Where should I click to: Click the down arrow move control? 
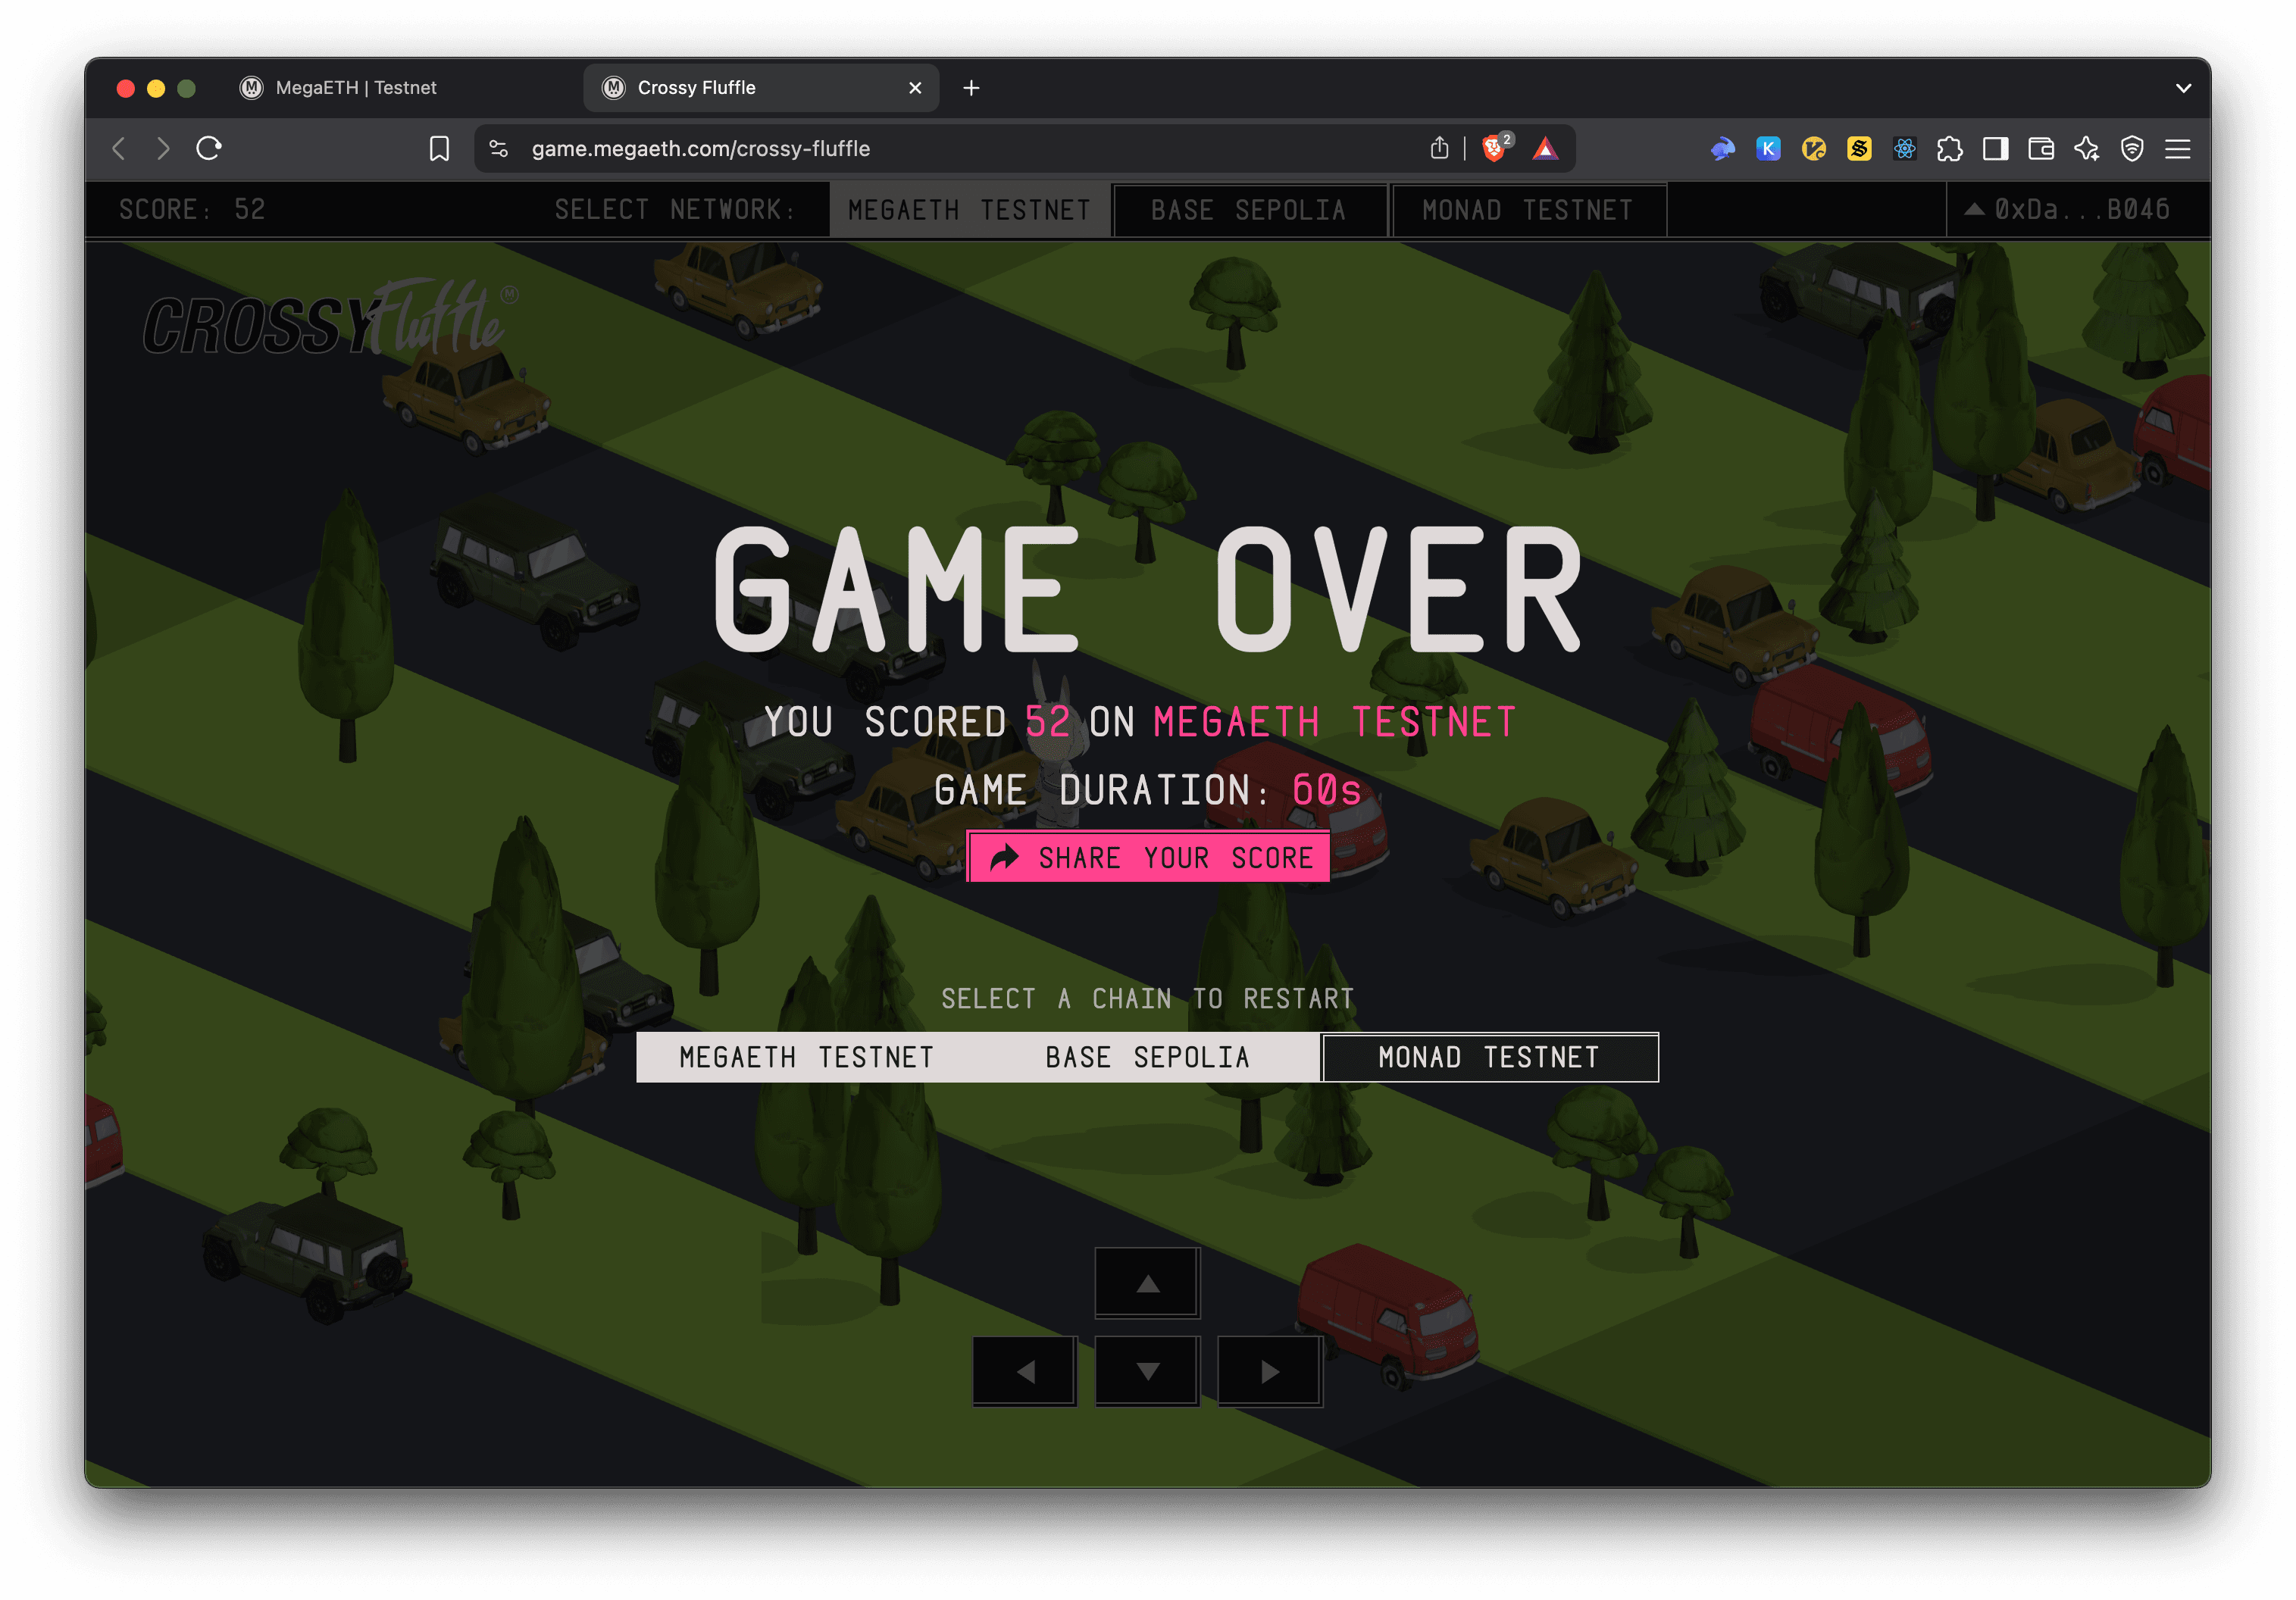click(x=1148, y=1371)
